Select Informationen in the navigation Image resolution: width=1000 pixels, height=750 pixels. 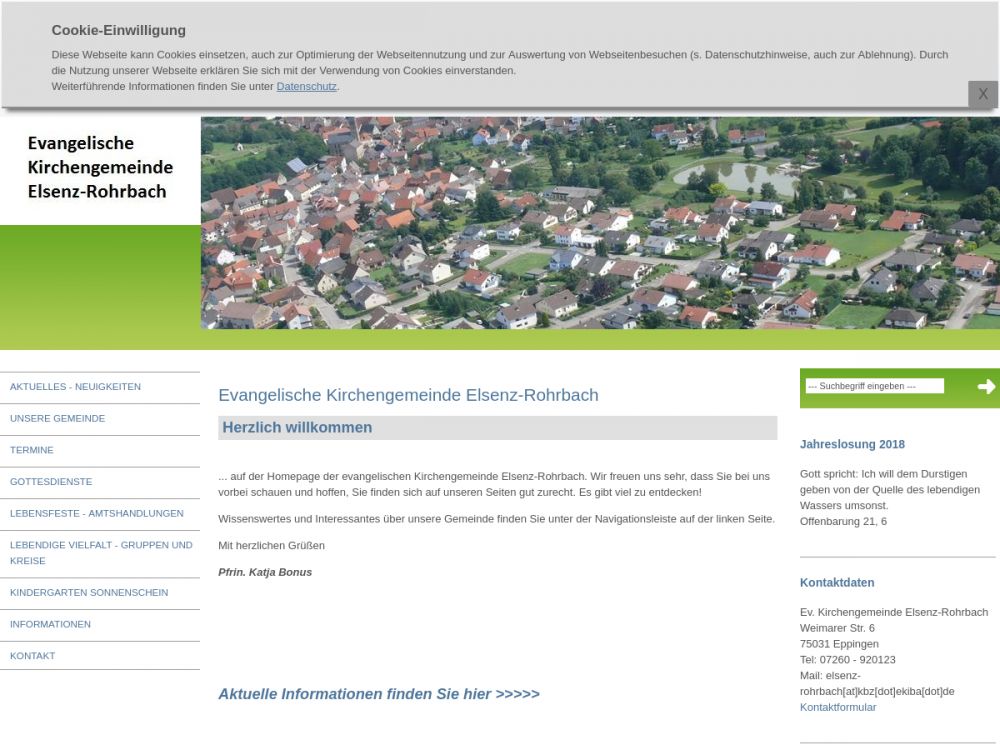click(50, 624)
